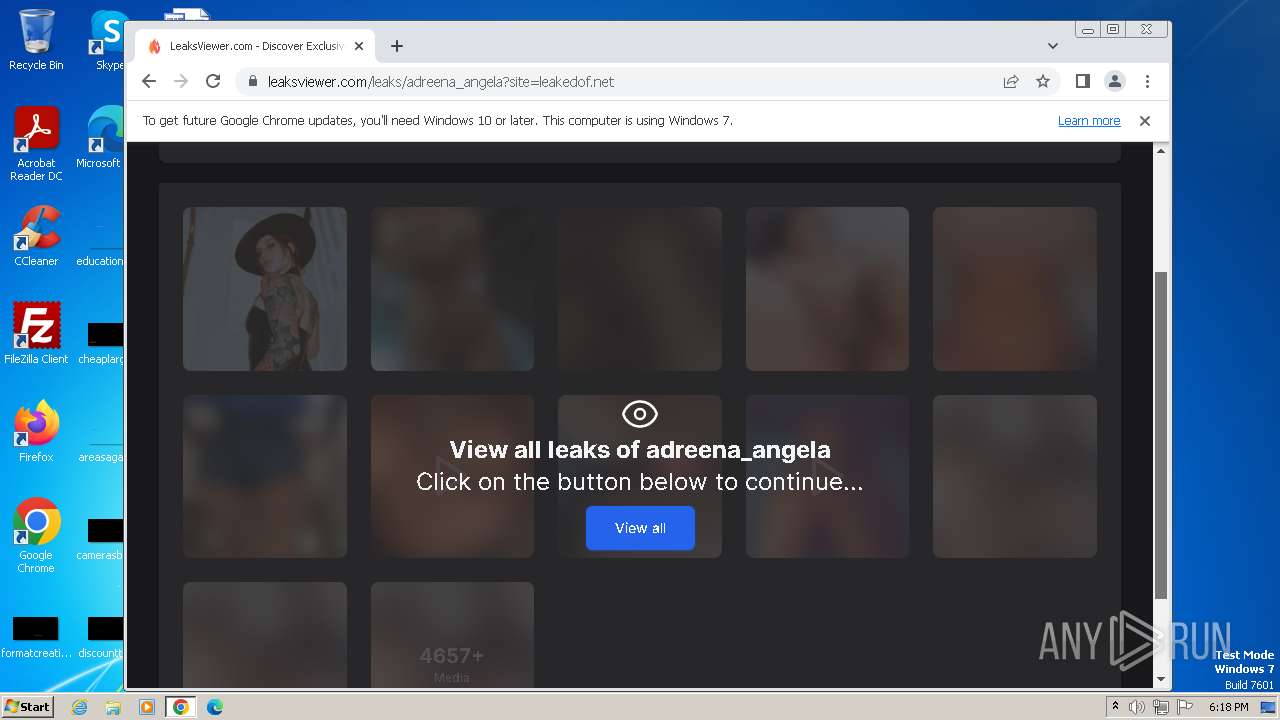
Task: Open the Windows Start button
Action: [28, 706]
